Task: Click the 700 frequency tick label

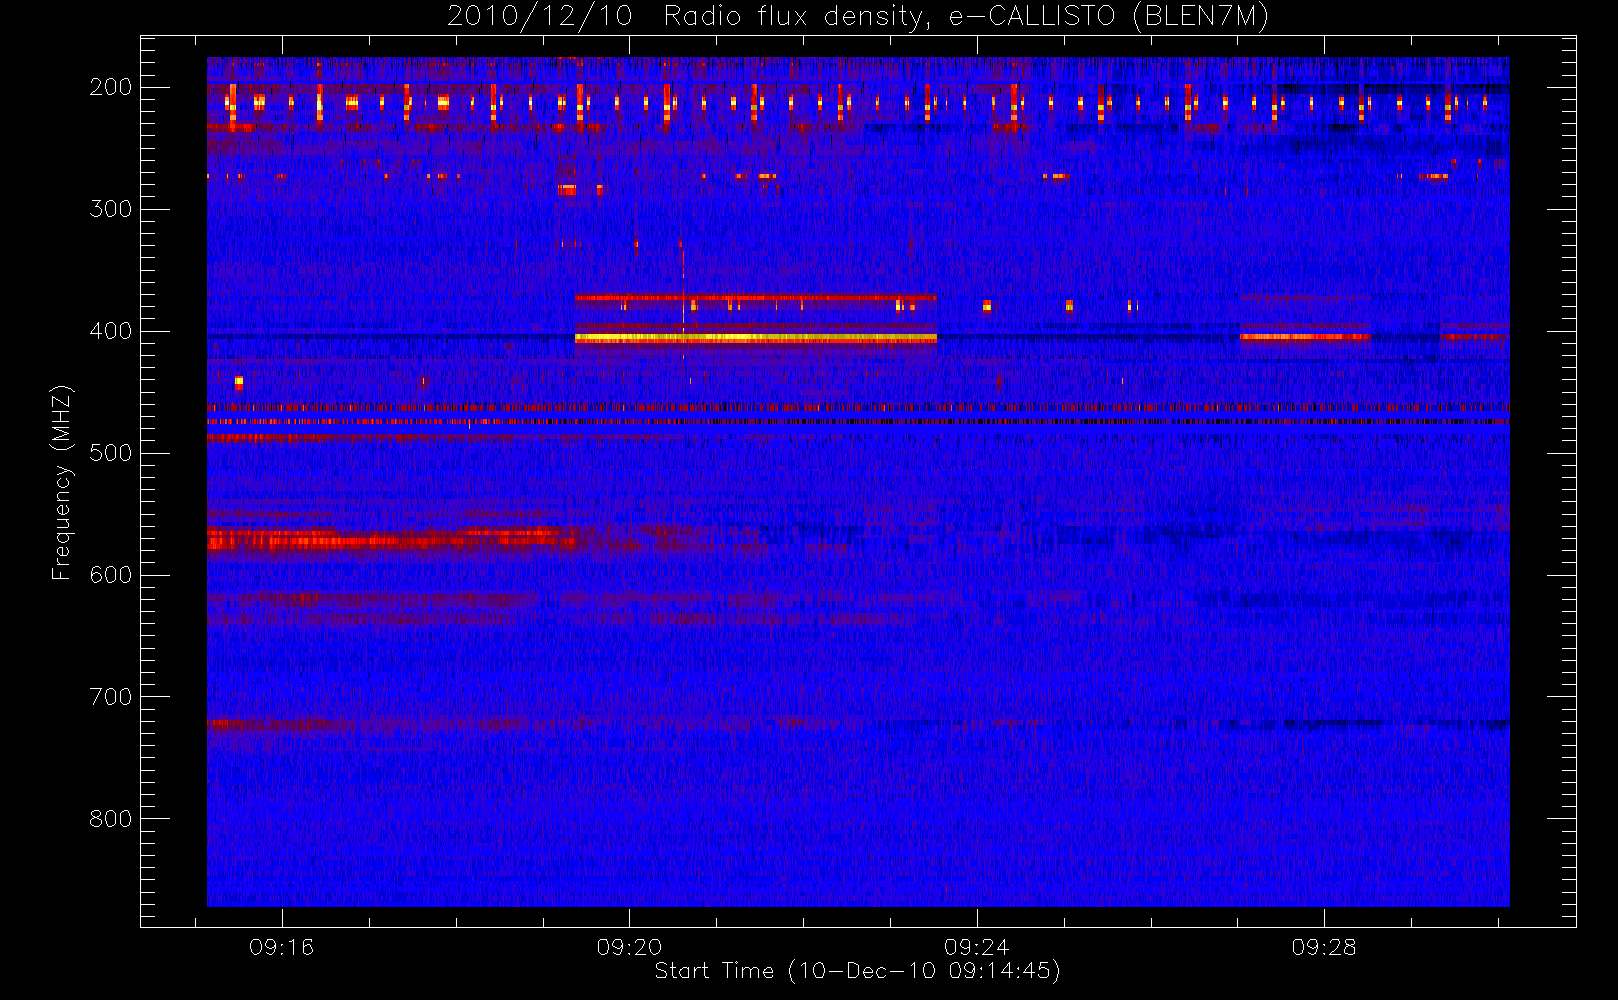Action: click(110, 697)
